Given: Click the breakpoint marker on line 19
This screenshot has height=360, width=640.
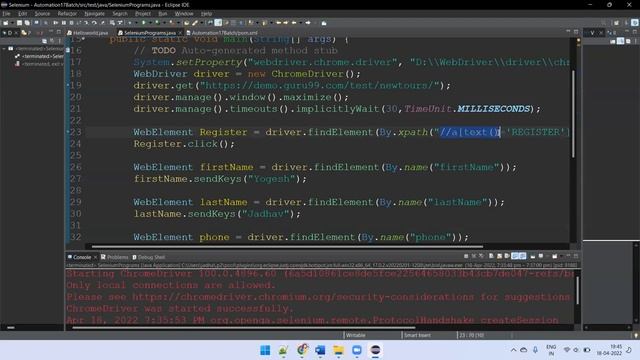Looking at the screenshot, I should pos(68,85).
